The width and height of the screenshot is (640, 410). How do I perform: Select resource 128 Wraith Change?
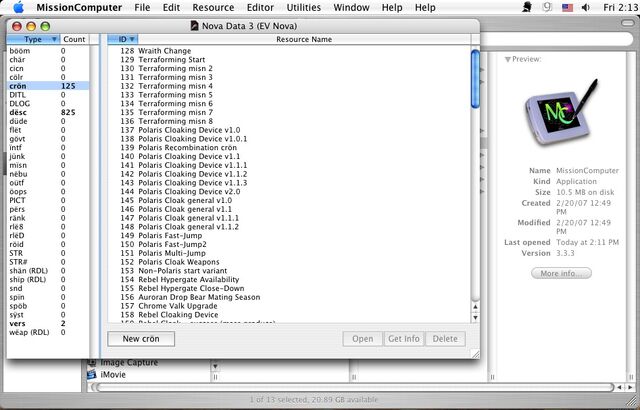[289, 51]
